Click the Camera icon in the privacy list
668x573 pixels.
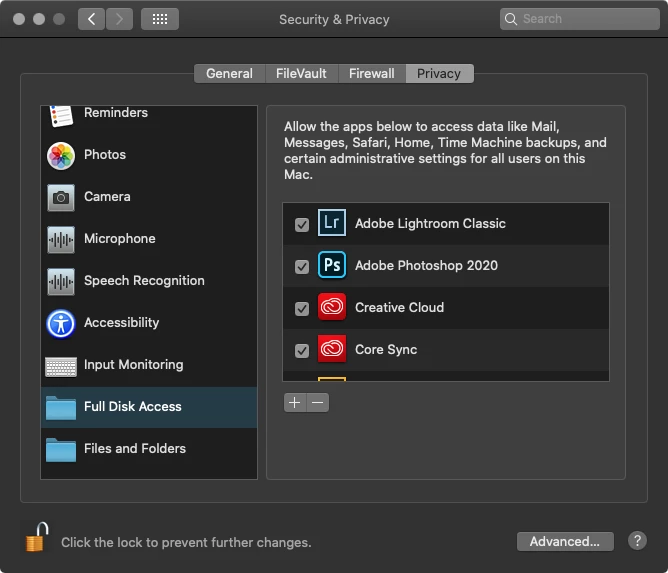point(61,198)
